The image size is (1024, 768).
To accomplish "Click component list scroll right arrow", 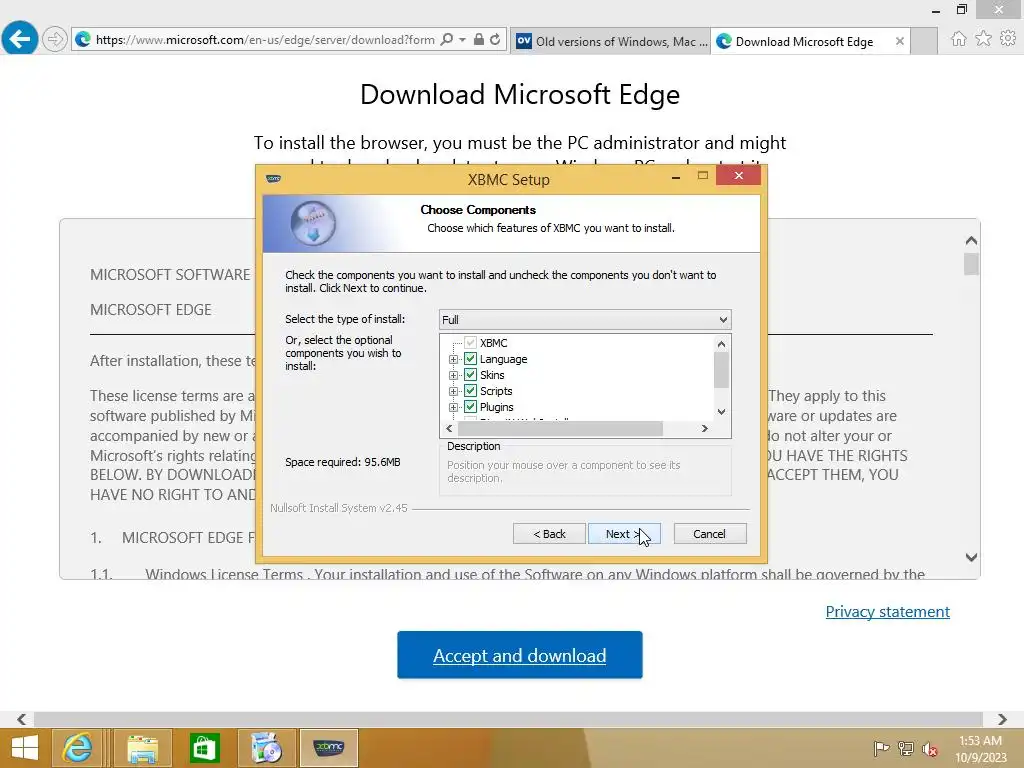I will pos(705,428).
